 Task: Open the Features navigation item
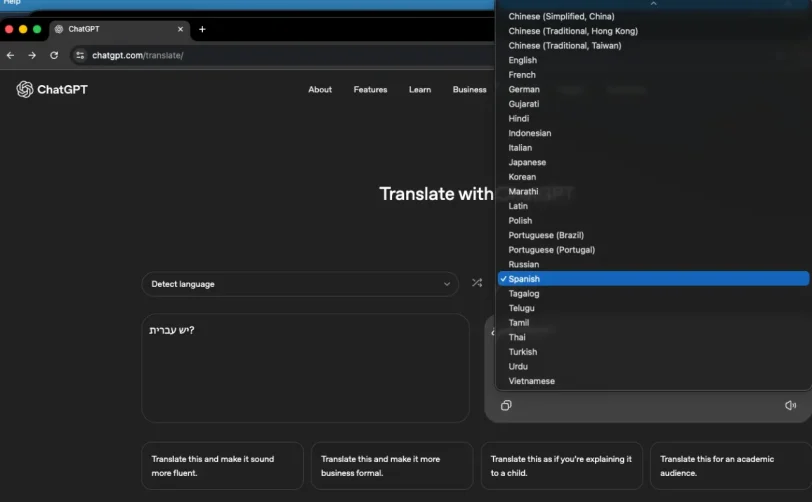coord(370,90)
